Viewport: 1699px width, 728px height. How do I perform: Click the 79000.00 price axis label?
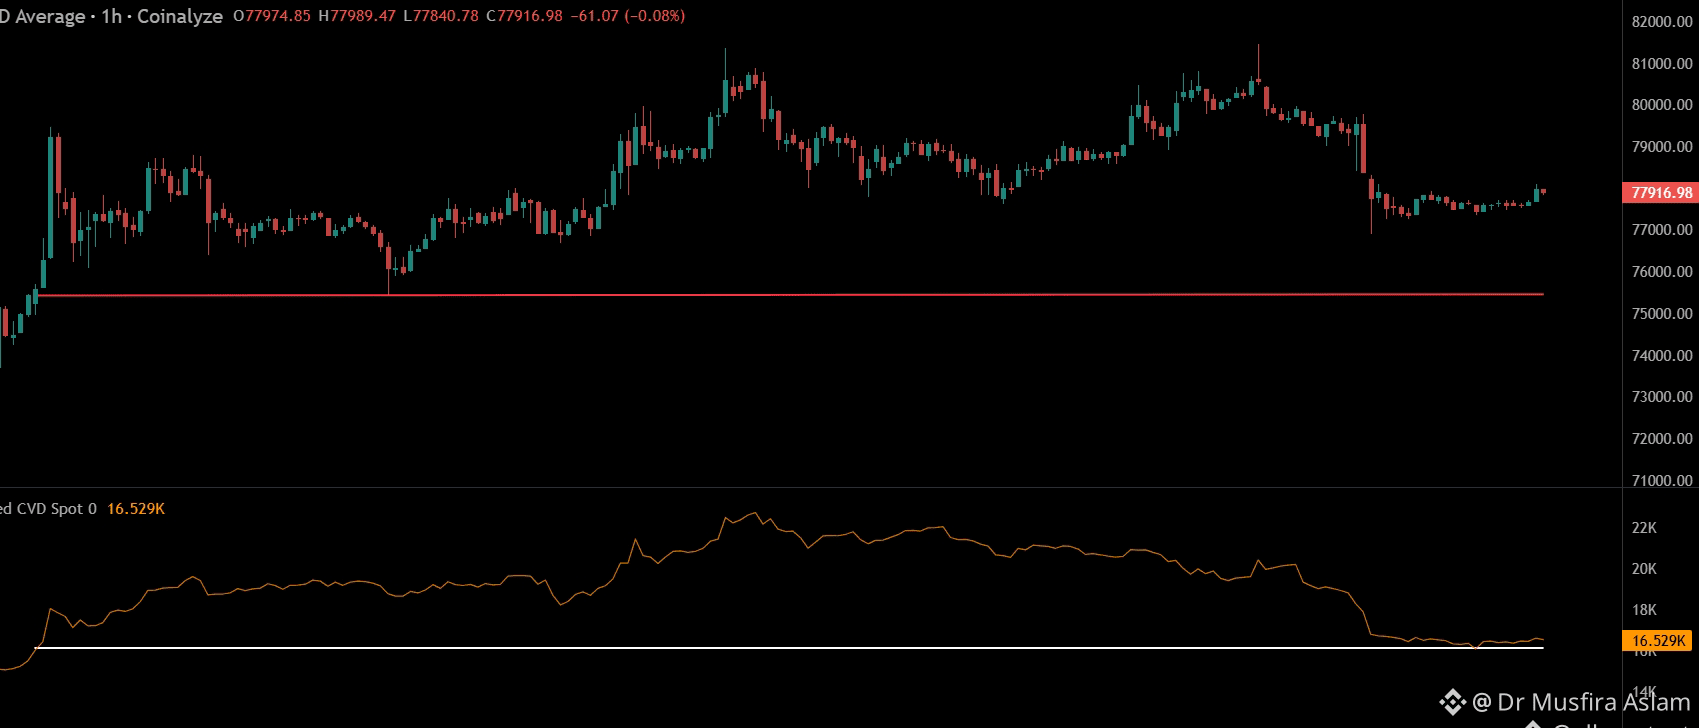(1662, 147)
